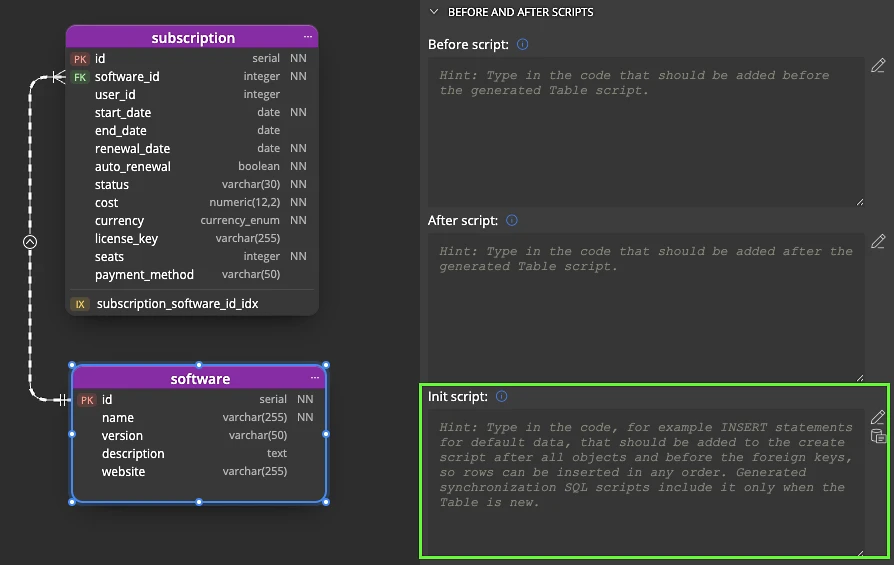Click the circled arrow on relationship line

[30, 242]
